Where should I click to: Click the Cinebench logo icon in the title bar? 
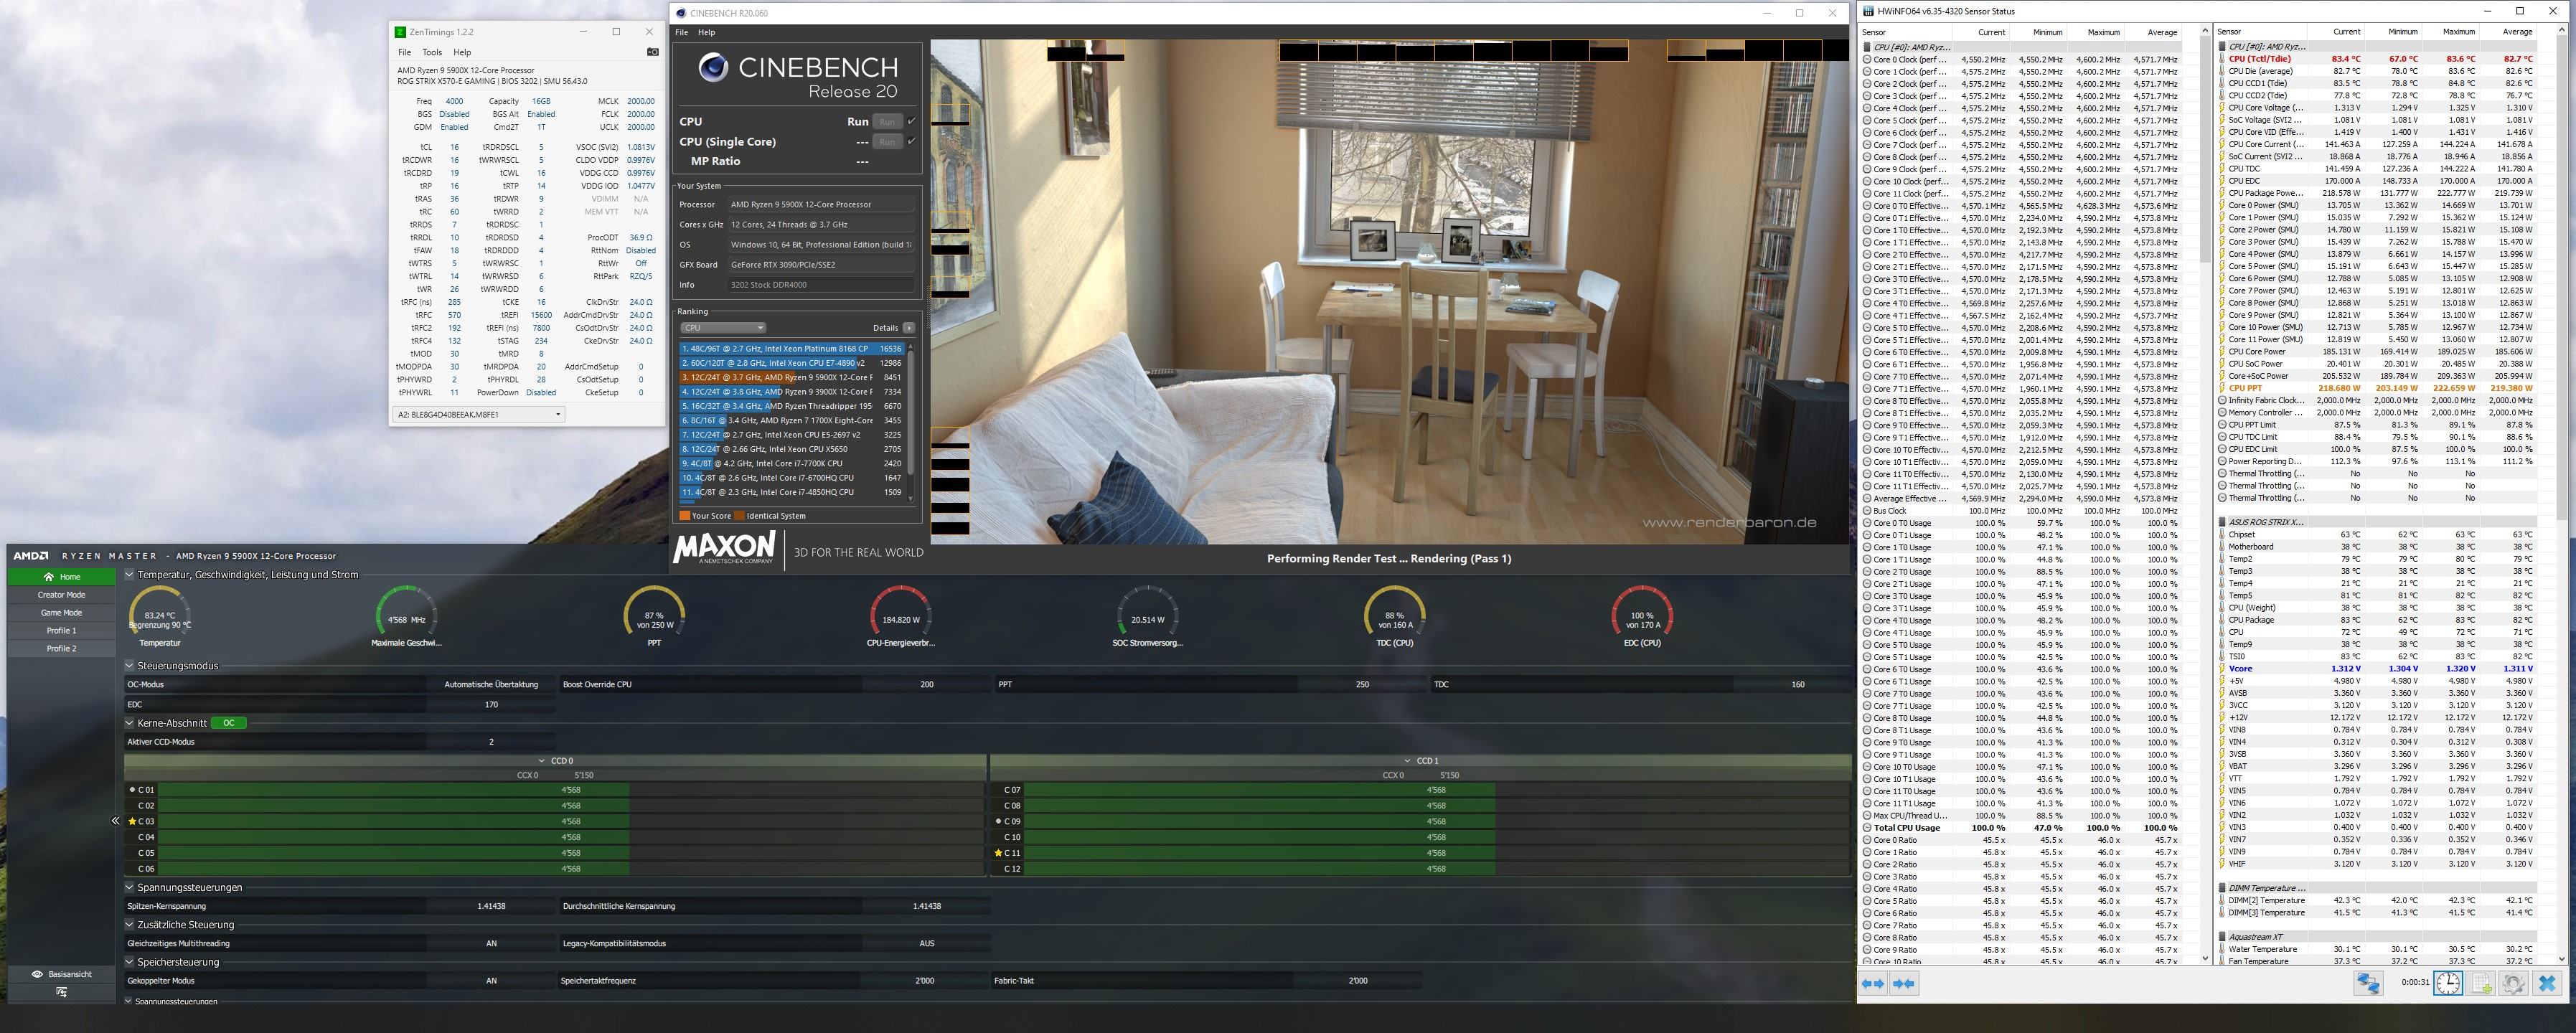click(682, 13)
